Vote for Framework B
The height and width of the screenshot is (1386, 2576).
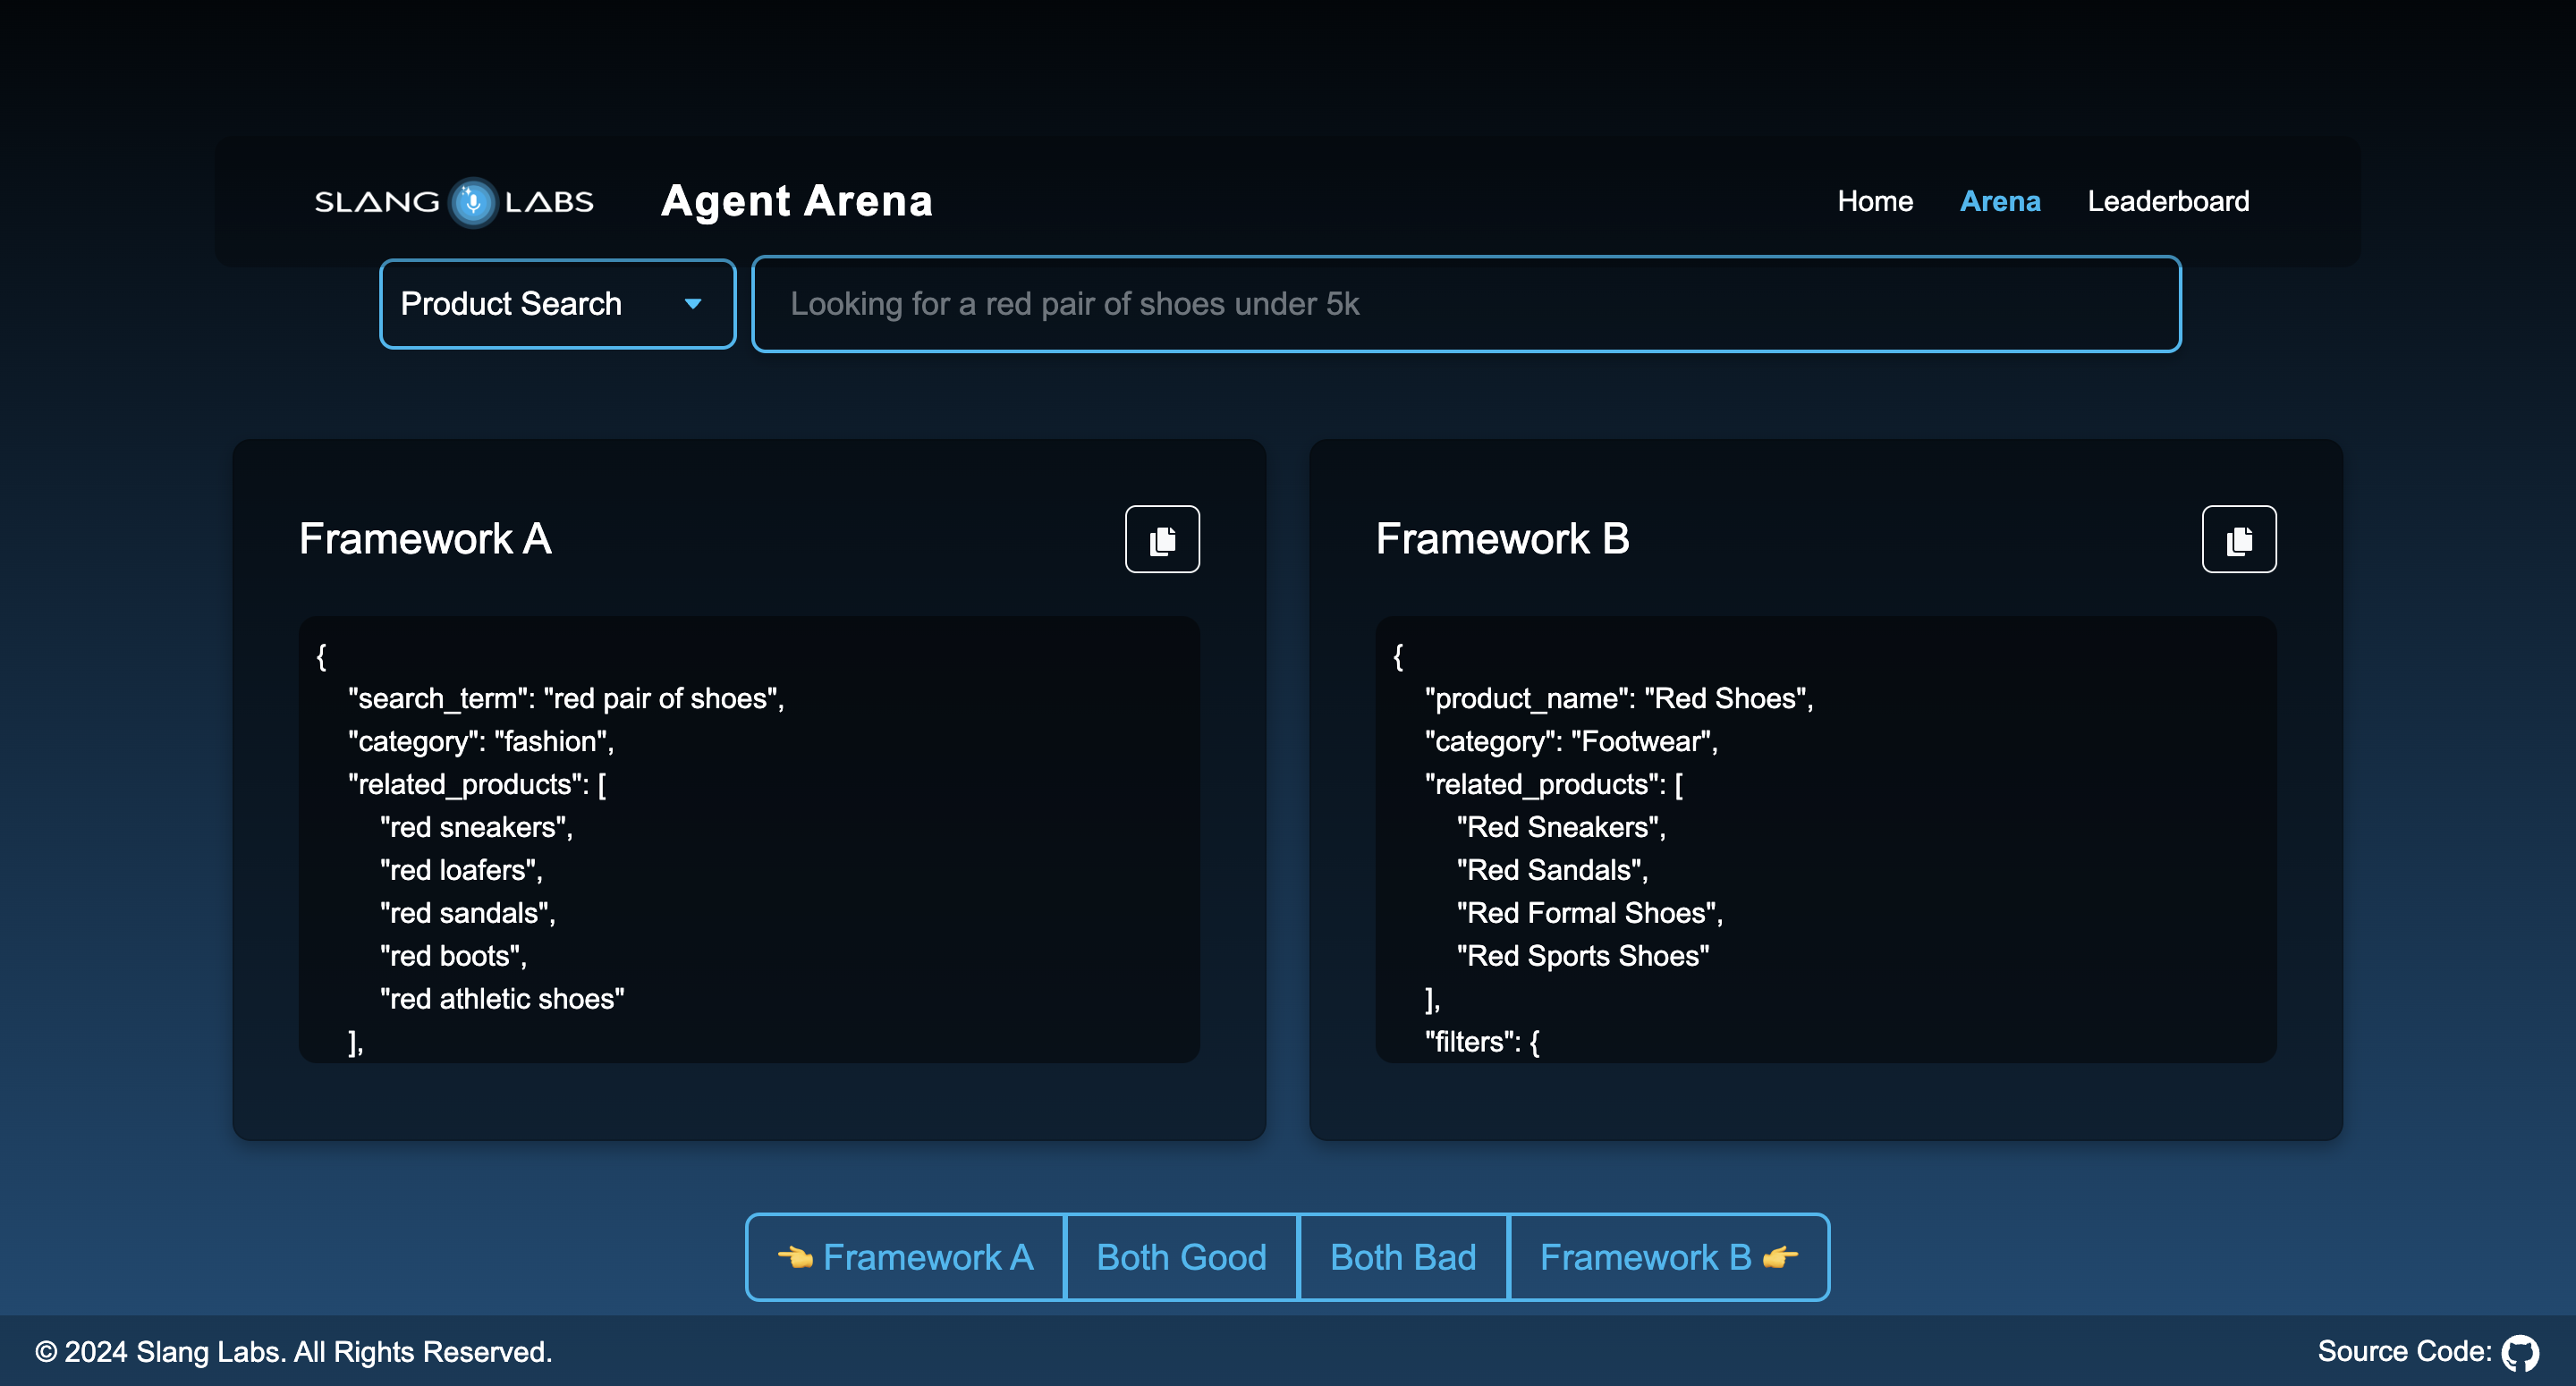[x=1668, y=1257]
